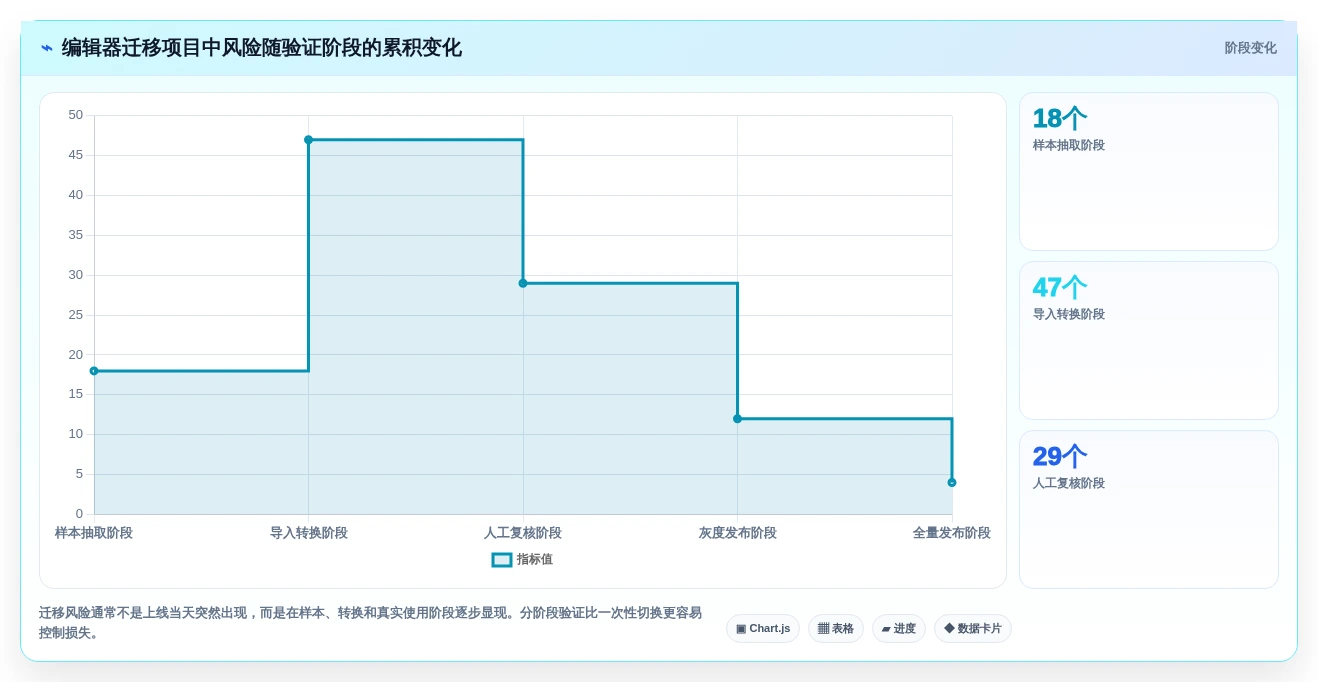
Task: Click the 人工复核阶段 axis label
Action: click(x=523, y=533)
